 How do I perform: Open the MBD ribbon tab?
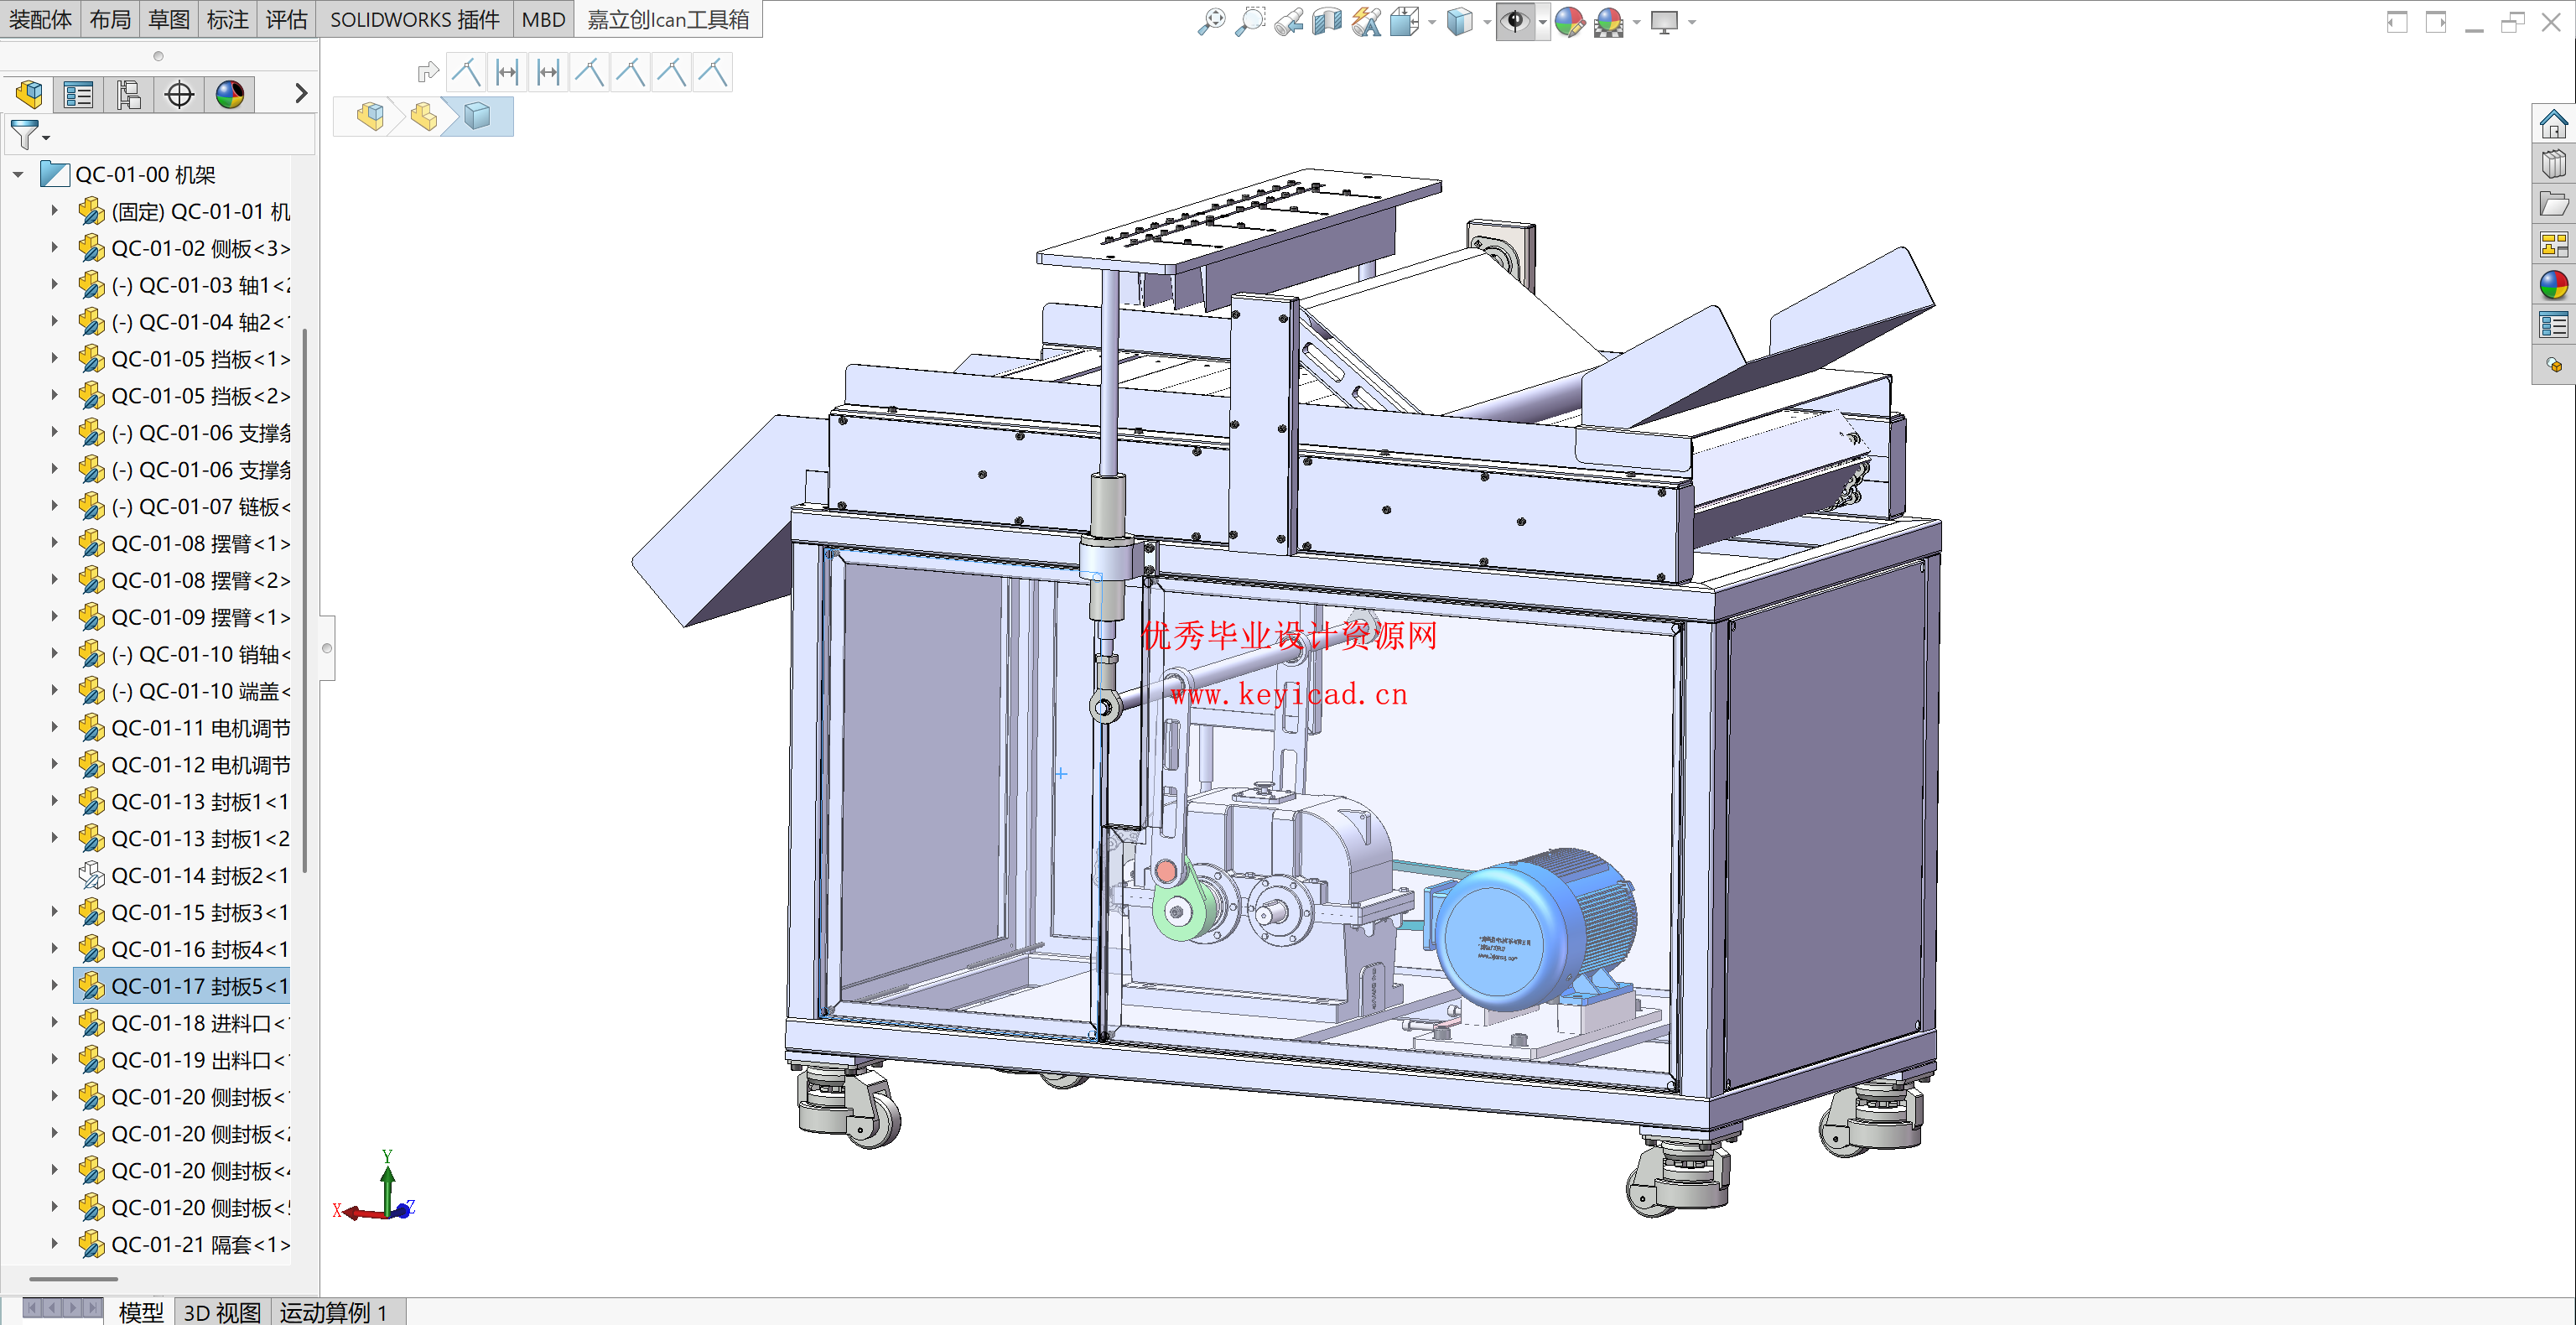click(544, 20)
